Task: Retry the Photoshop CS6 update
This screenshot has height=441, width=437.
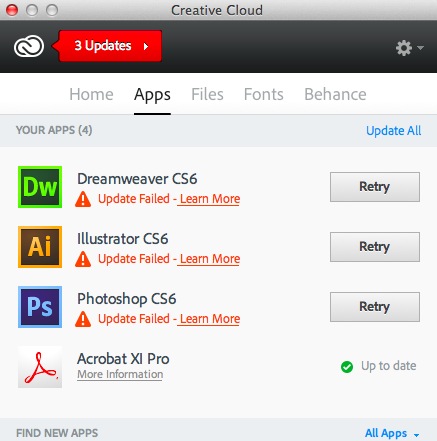Action: (375, 307)
